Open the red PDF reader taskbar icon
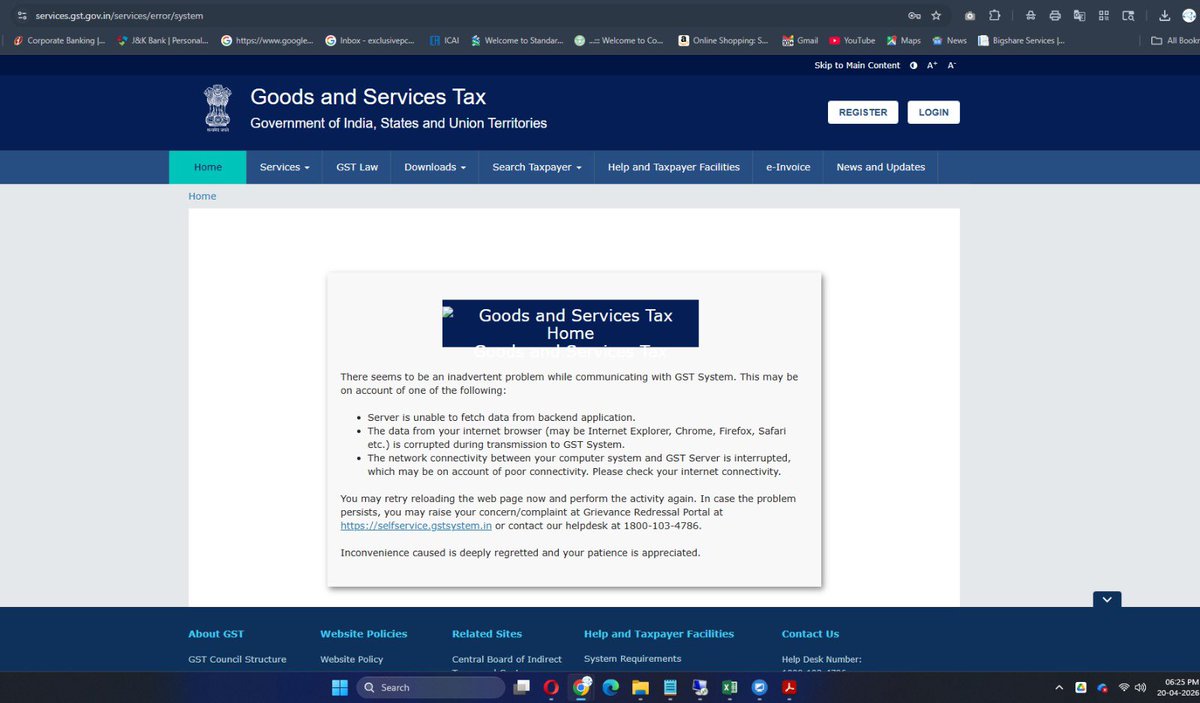 [789, 688]
